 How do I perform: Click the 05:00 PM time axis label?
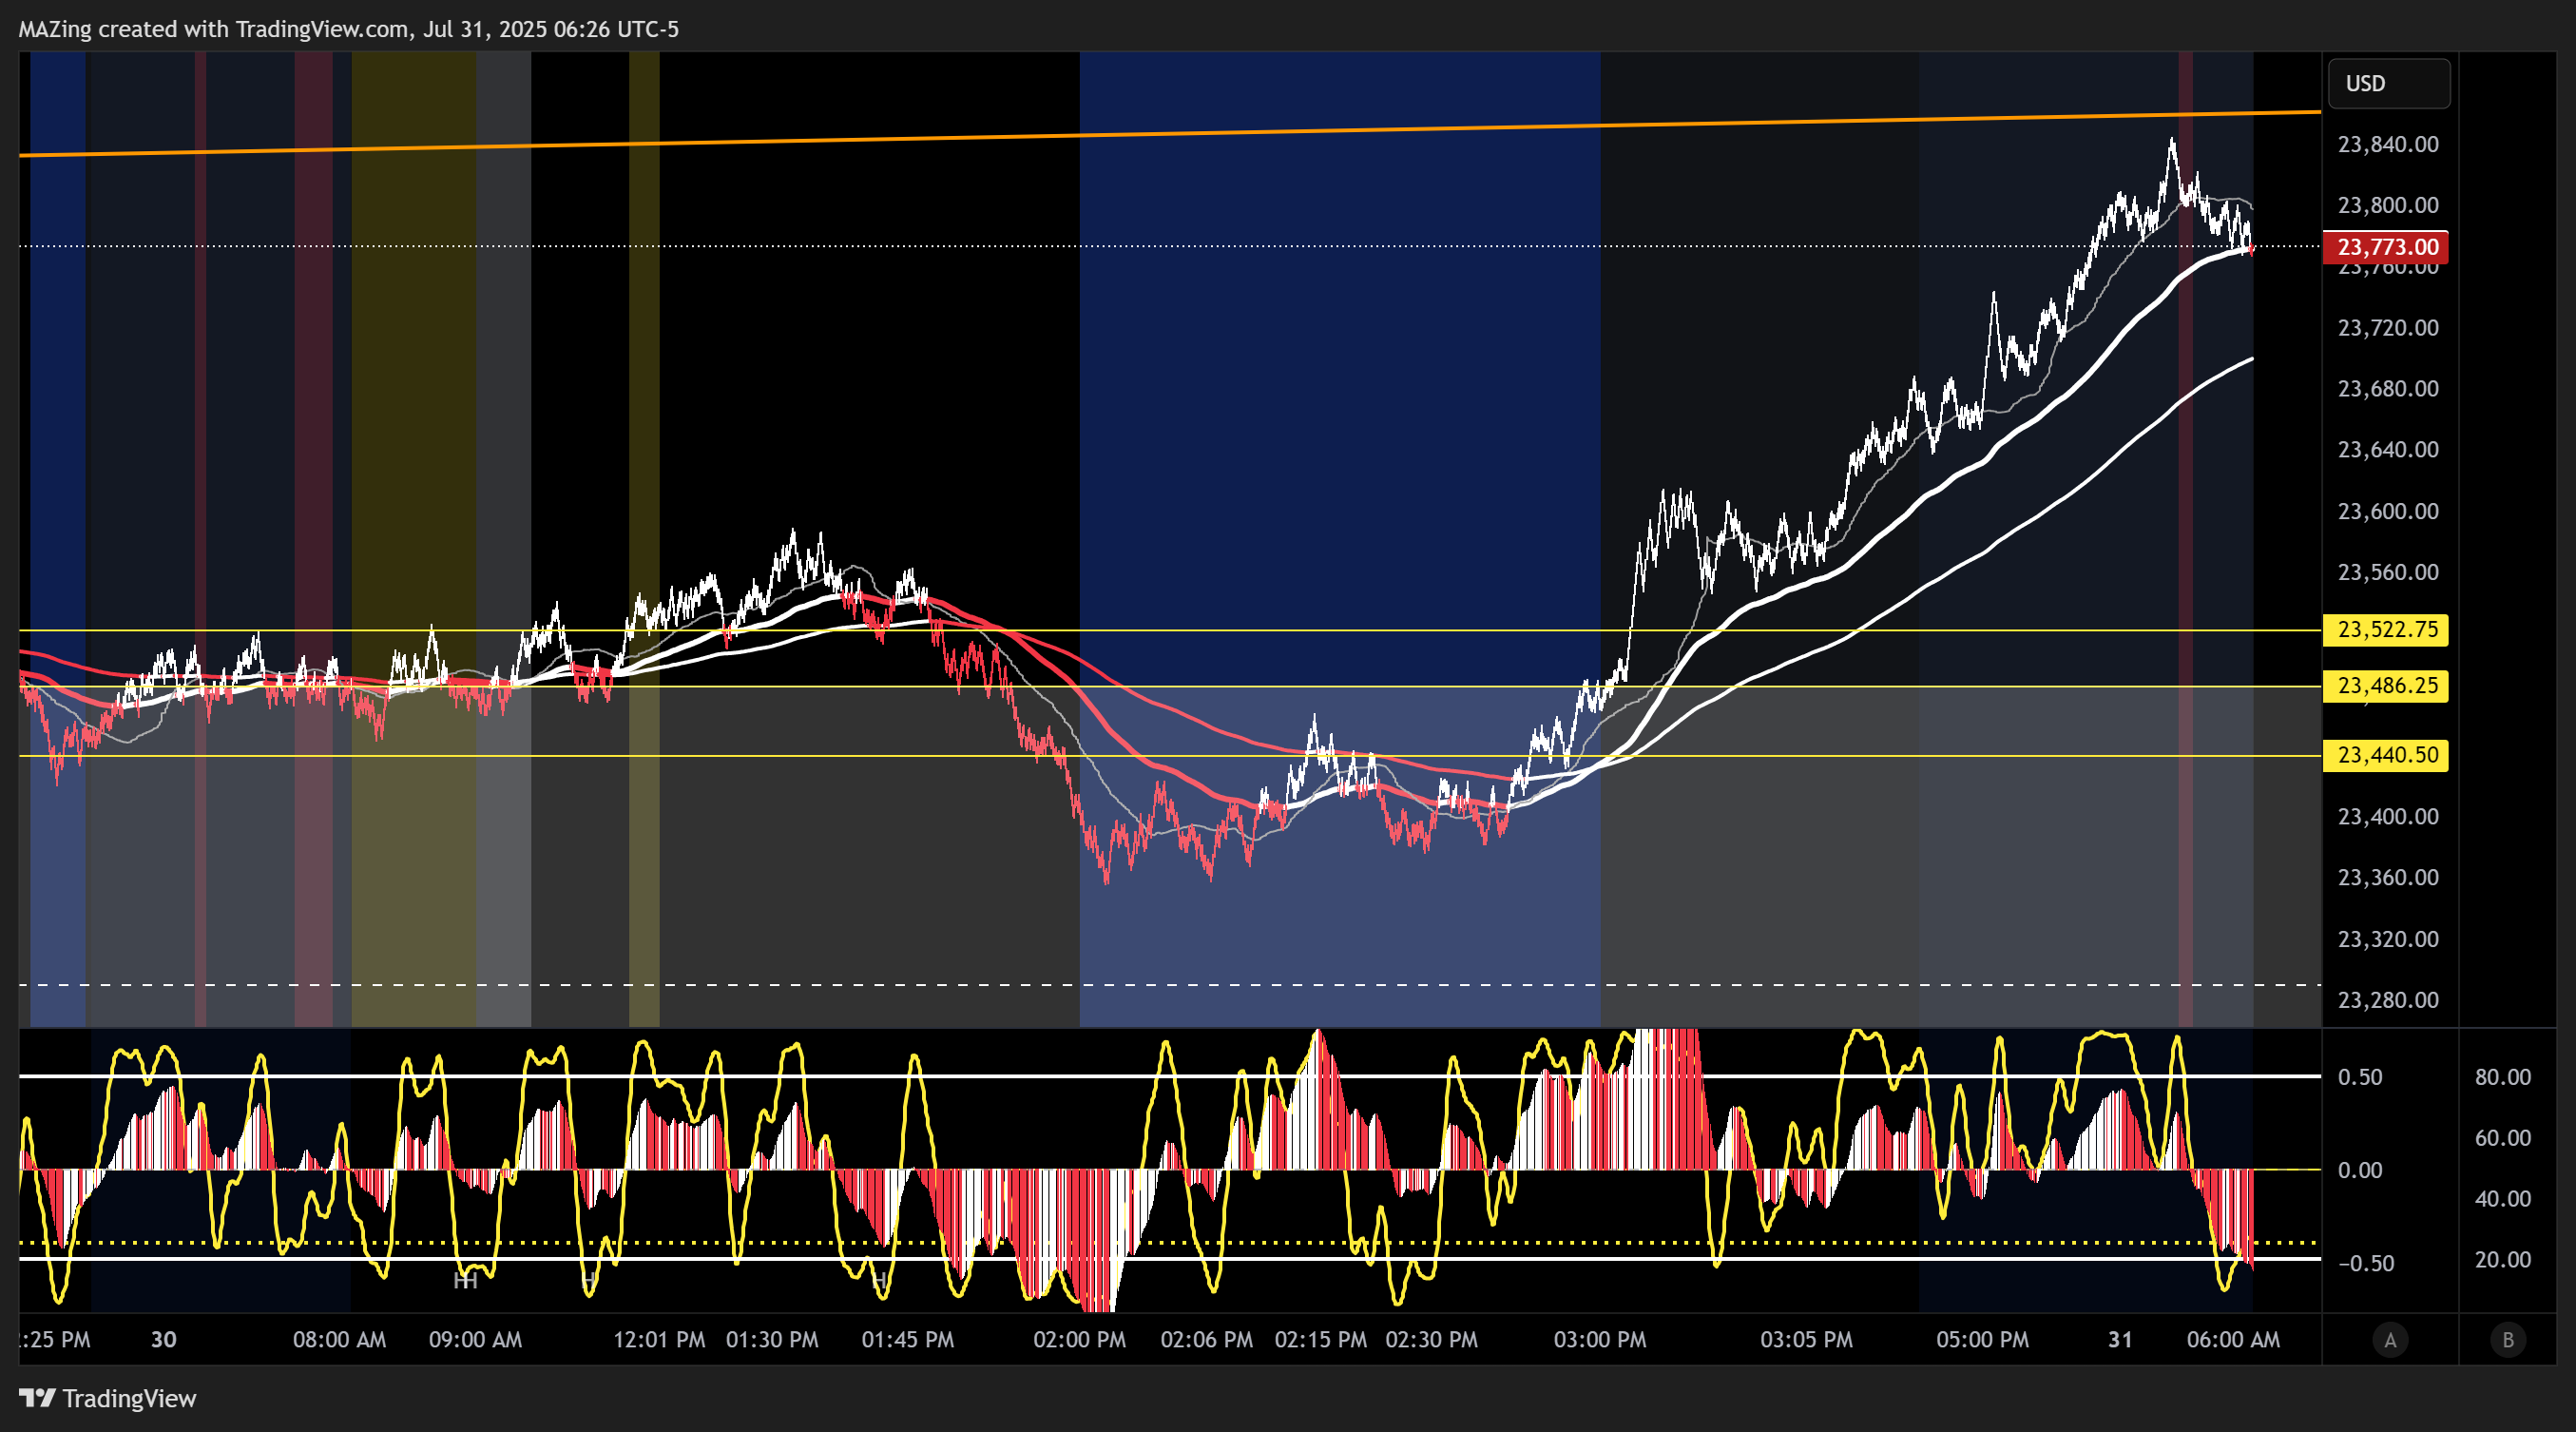(x=1983, y=1340)
